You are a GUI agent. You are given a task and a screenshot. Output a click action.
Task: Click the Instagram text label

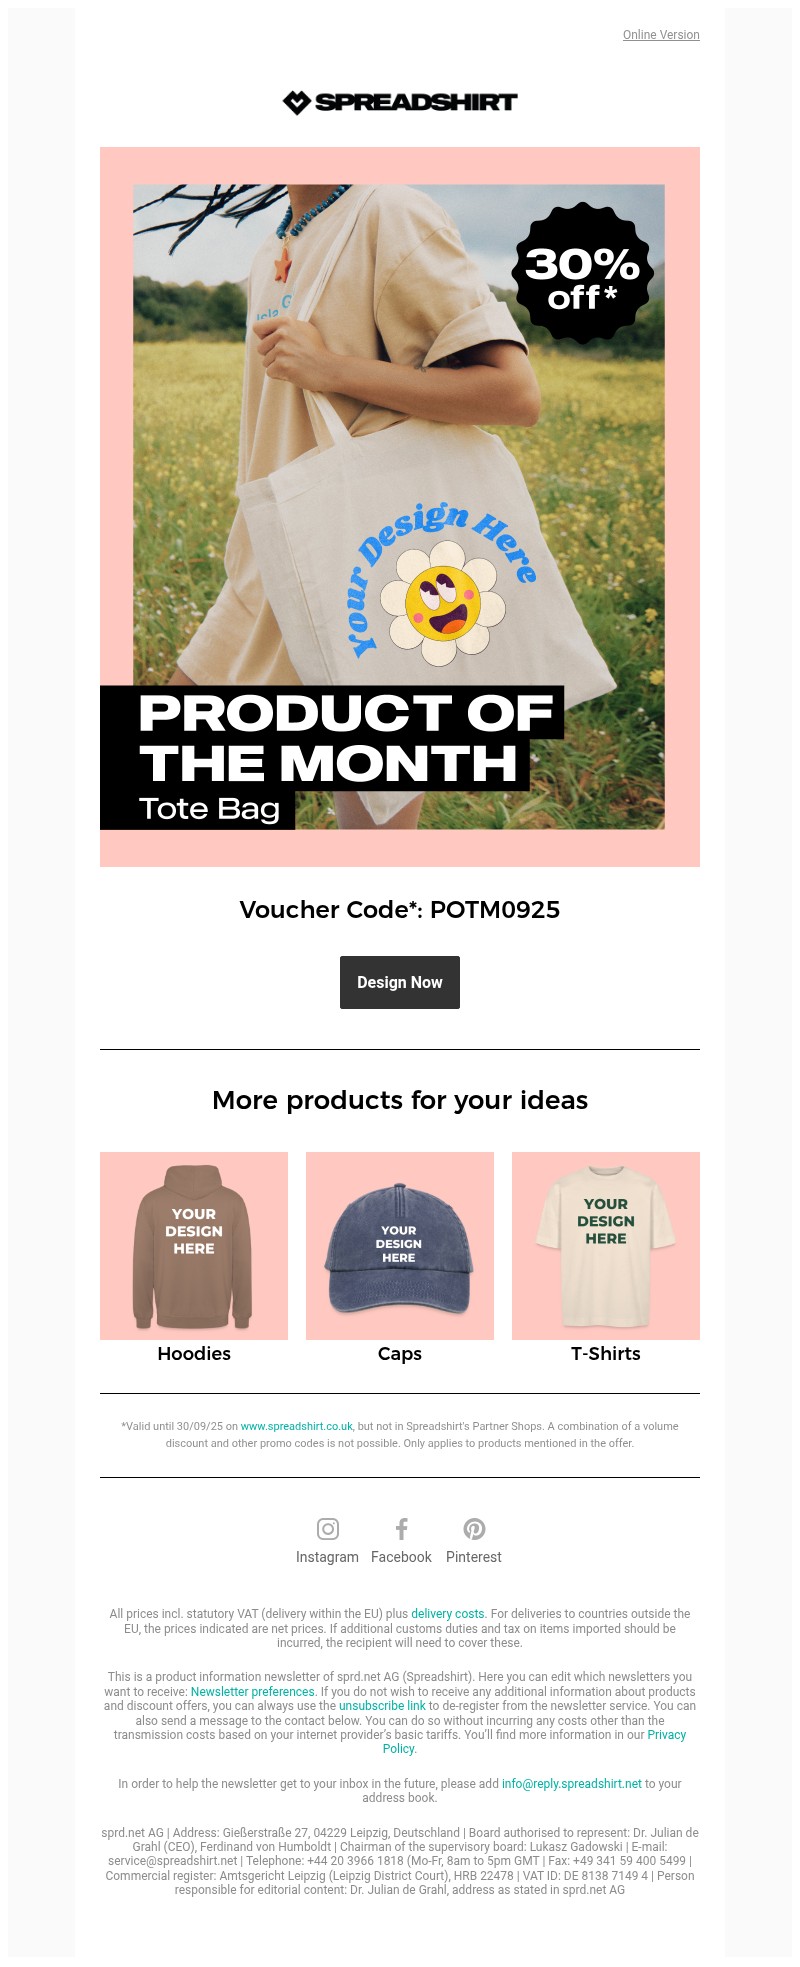pos(327,1557)
